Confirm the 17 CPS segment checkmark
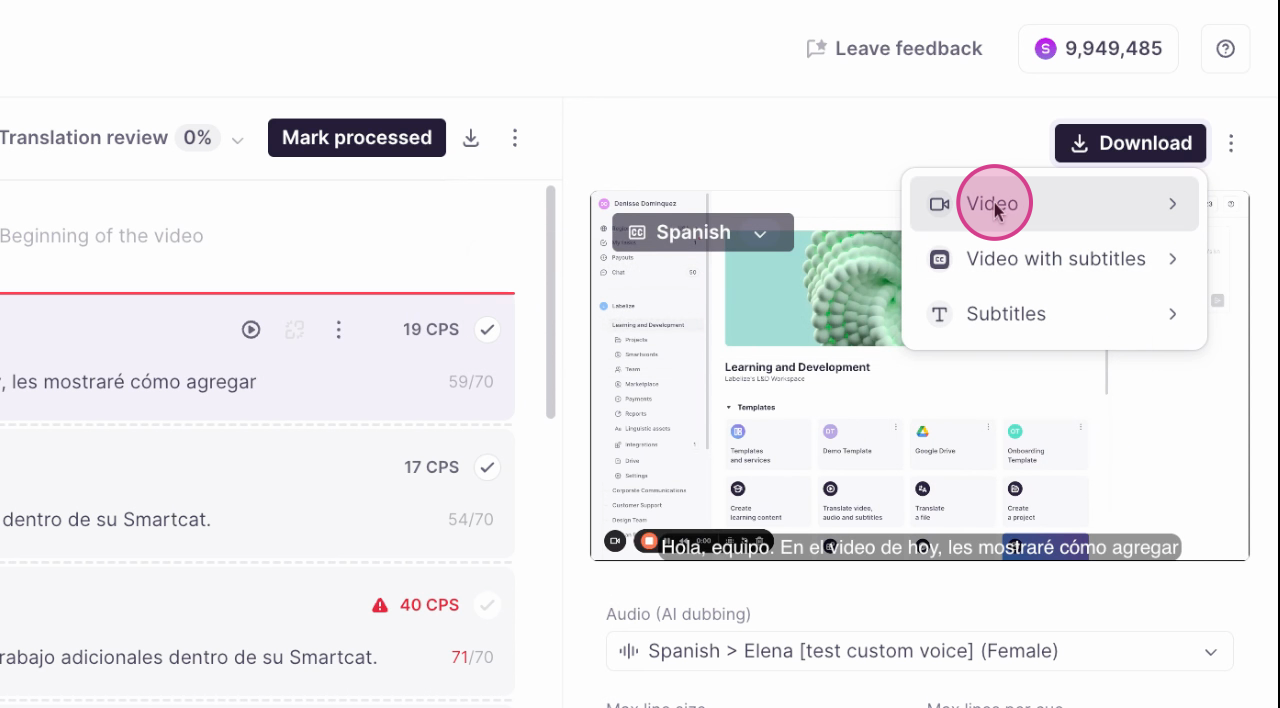The height and width of the screenshot is (708, 1280). coord(487,467)
